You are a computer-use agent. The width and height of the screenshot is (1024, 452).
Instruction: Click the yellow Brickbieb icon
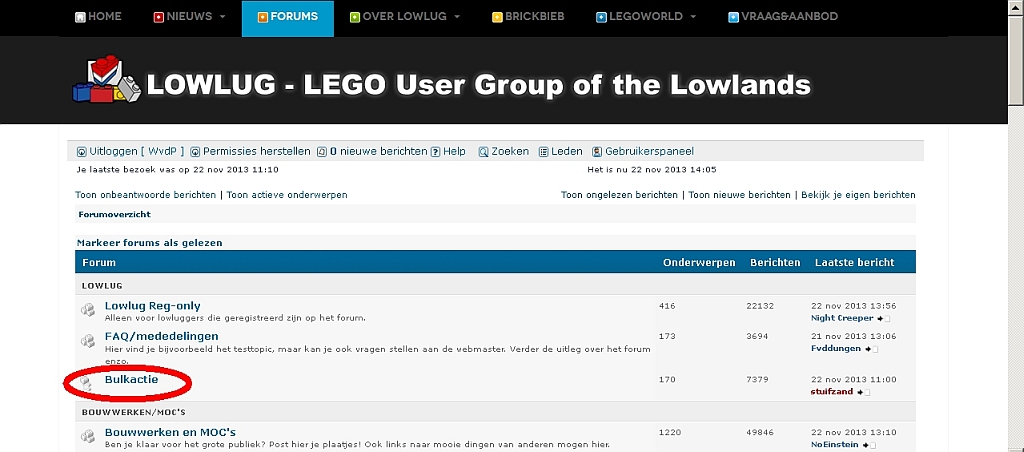coord(497,18)
